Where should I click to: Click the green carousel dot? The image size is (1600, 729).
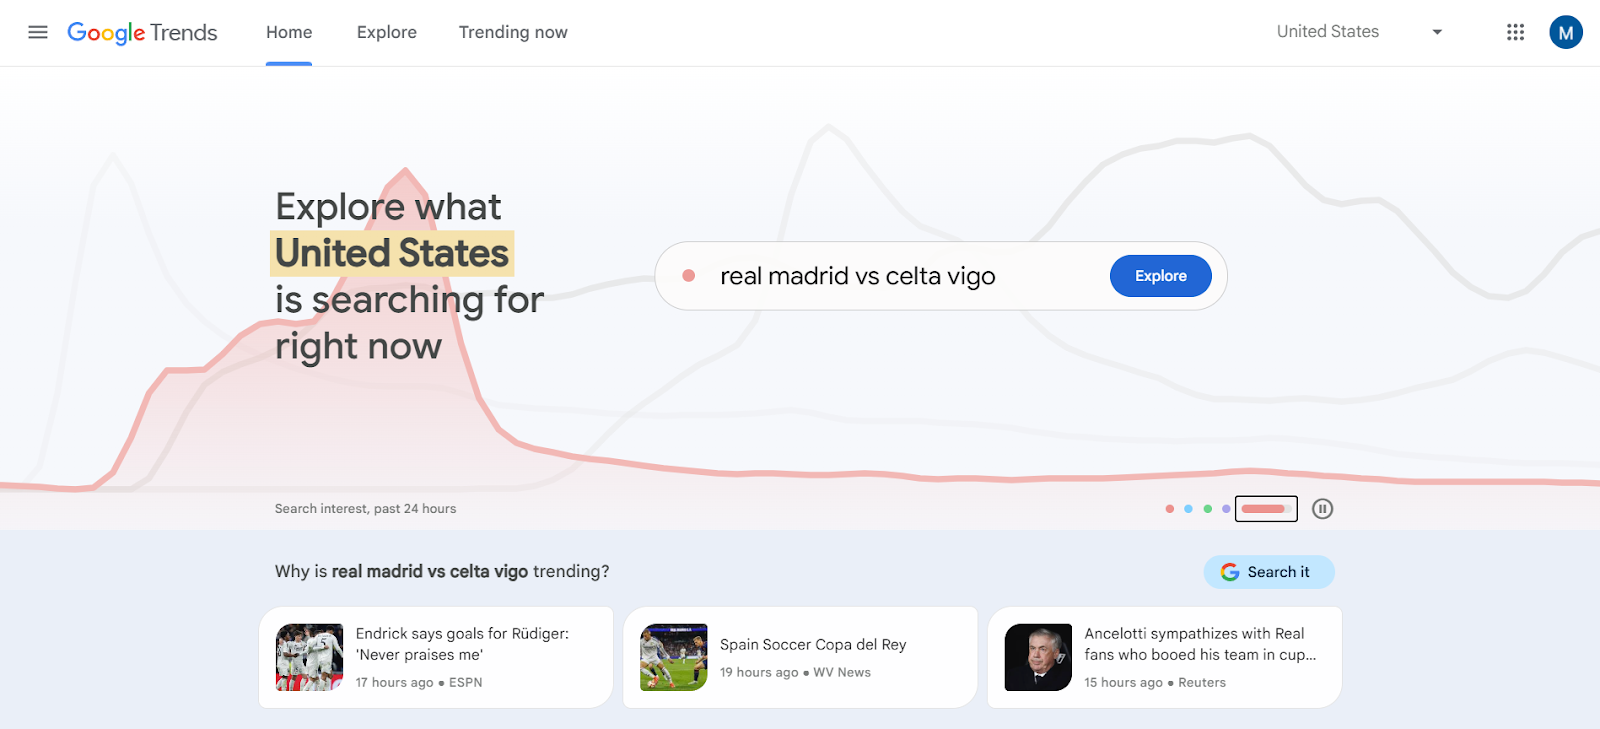pyautogui.click(x=1206, y=508)
